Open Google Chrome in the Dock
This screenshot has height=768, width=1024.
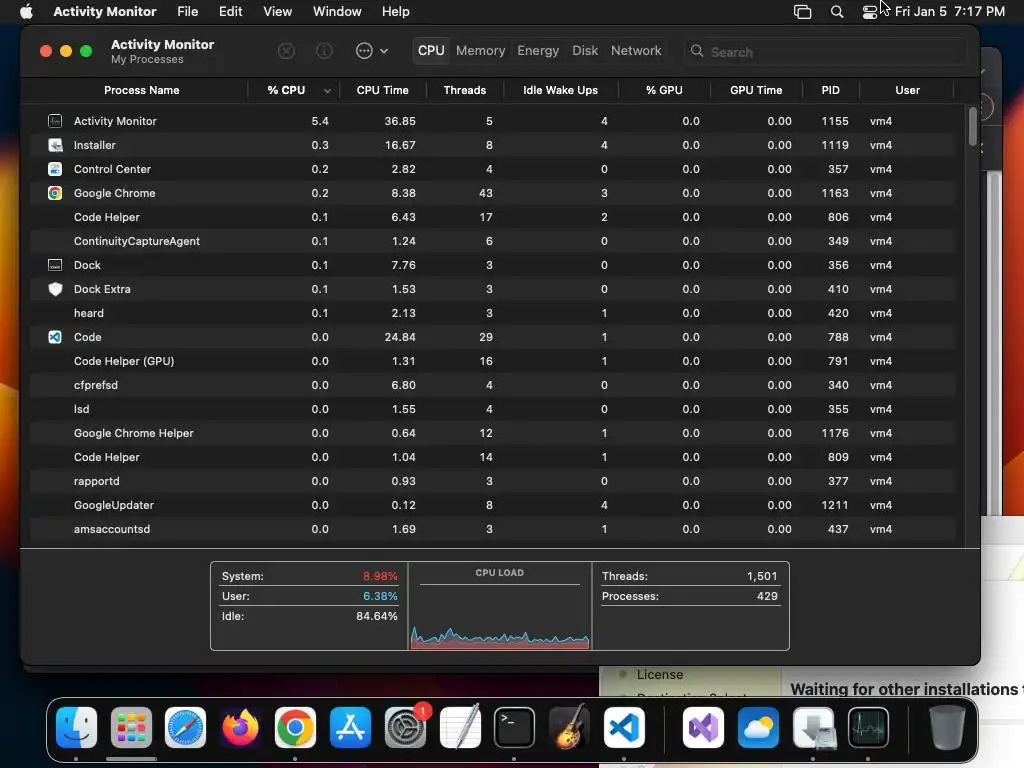[295, 727]
